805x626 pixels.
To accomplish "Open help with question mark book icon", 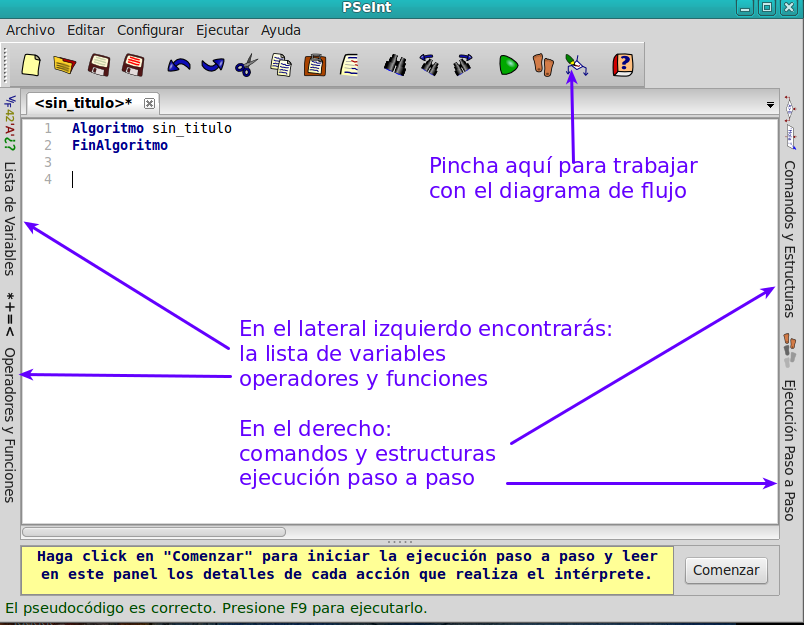I will point(622,65).
